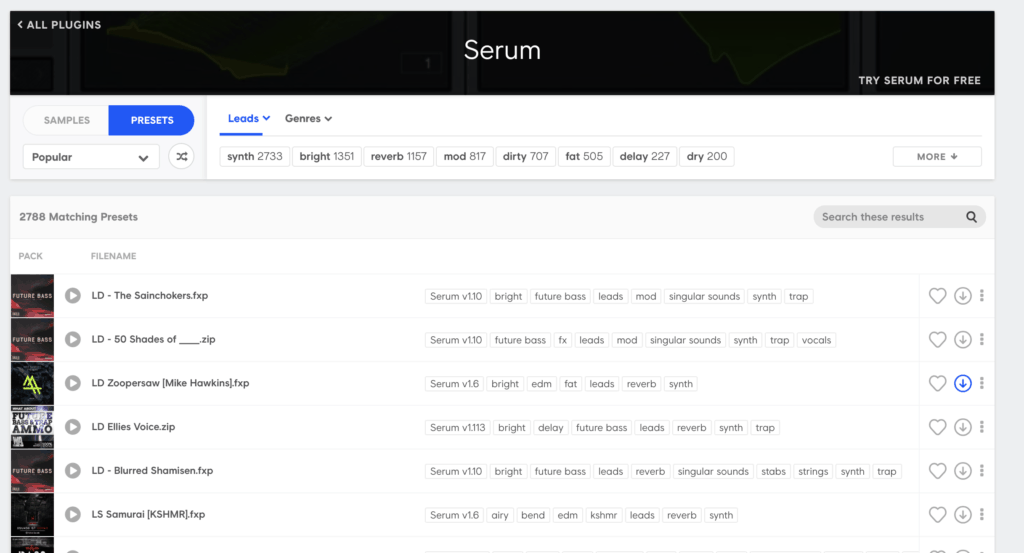Image resolution: width=1024 pixels, height=553 pixels.
Task: Play preview of LD - Blurred Shamisen.fxp
Action: pos(72,471)
